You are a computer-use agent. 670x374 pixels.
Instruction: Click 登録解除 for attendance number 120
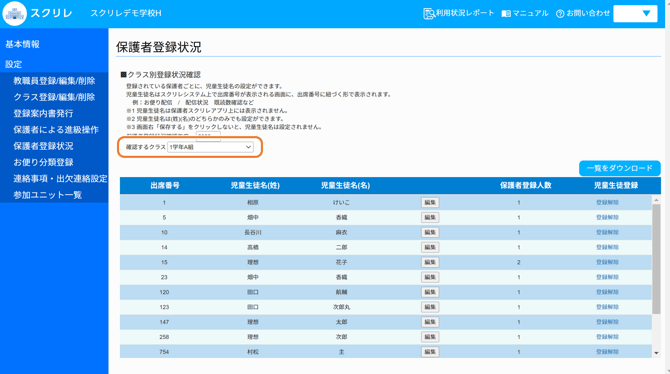pyautogui.click(x=607, y=292)
